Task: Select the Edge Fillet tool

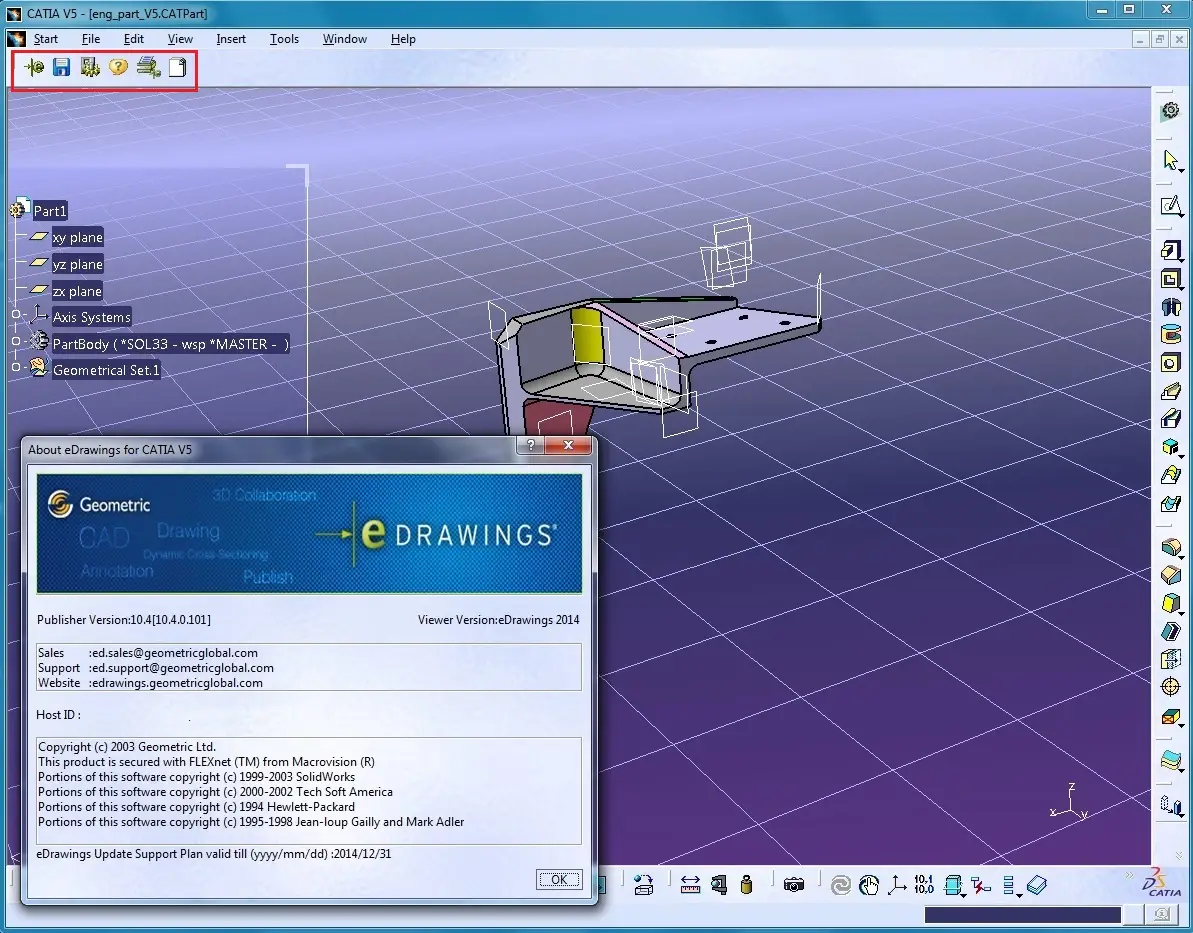Action: 1170,547
